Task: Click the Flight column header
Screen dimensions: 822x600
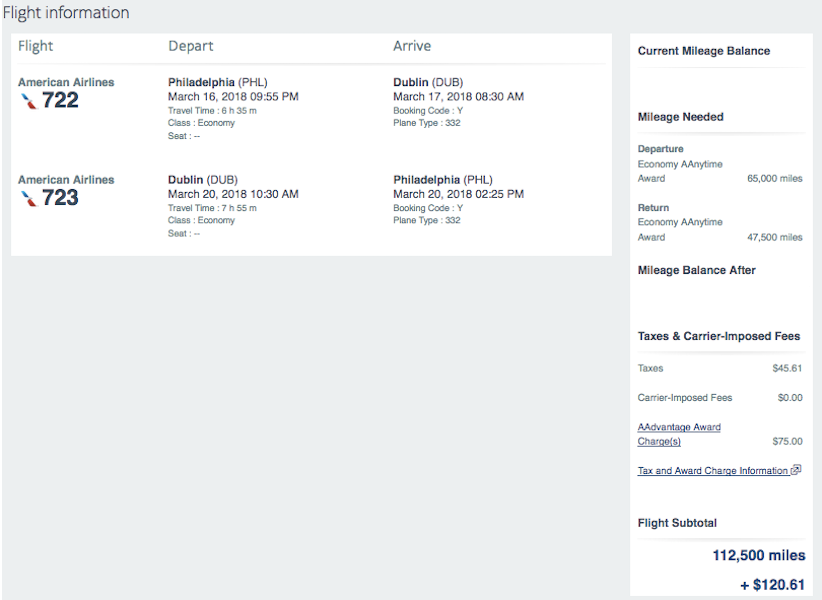Action: pyautogui.click(x=36, y=46)
